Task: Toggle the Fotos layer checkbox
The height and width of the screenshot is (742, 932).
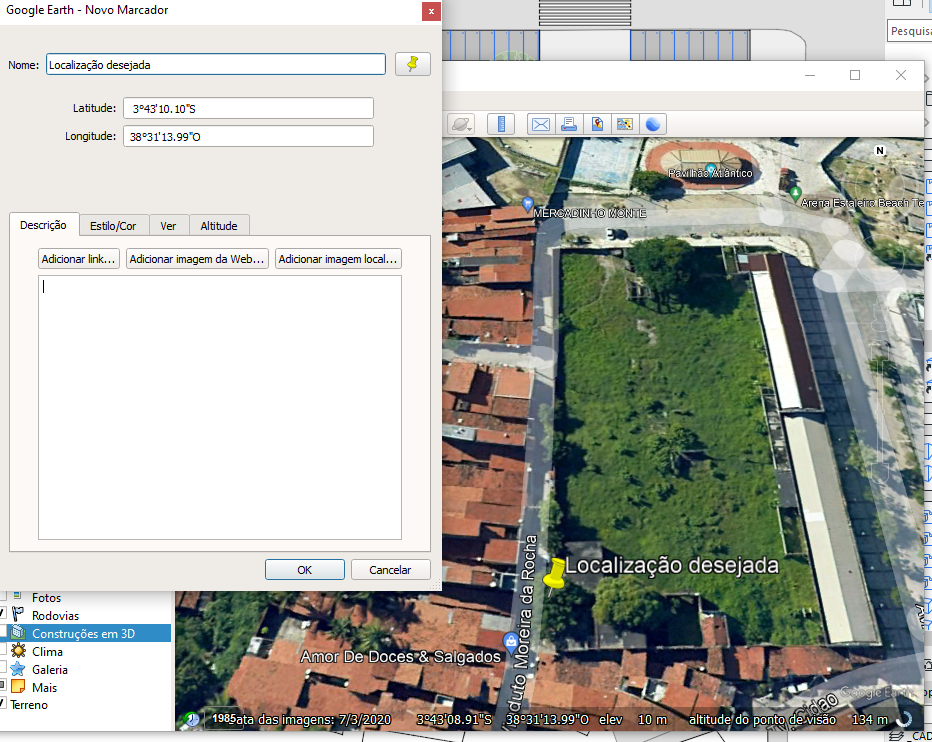Action: (3, 596)
